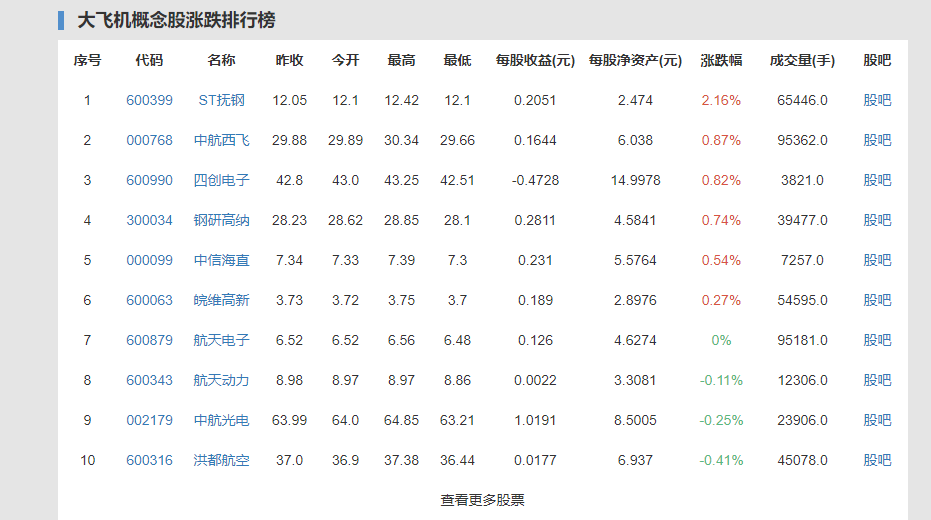
Task: Open the 洪都航空 stock name link
Action: (x=221, y=460)
